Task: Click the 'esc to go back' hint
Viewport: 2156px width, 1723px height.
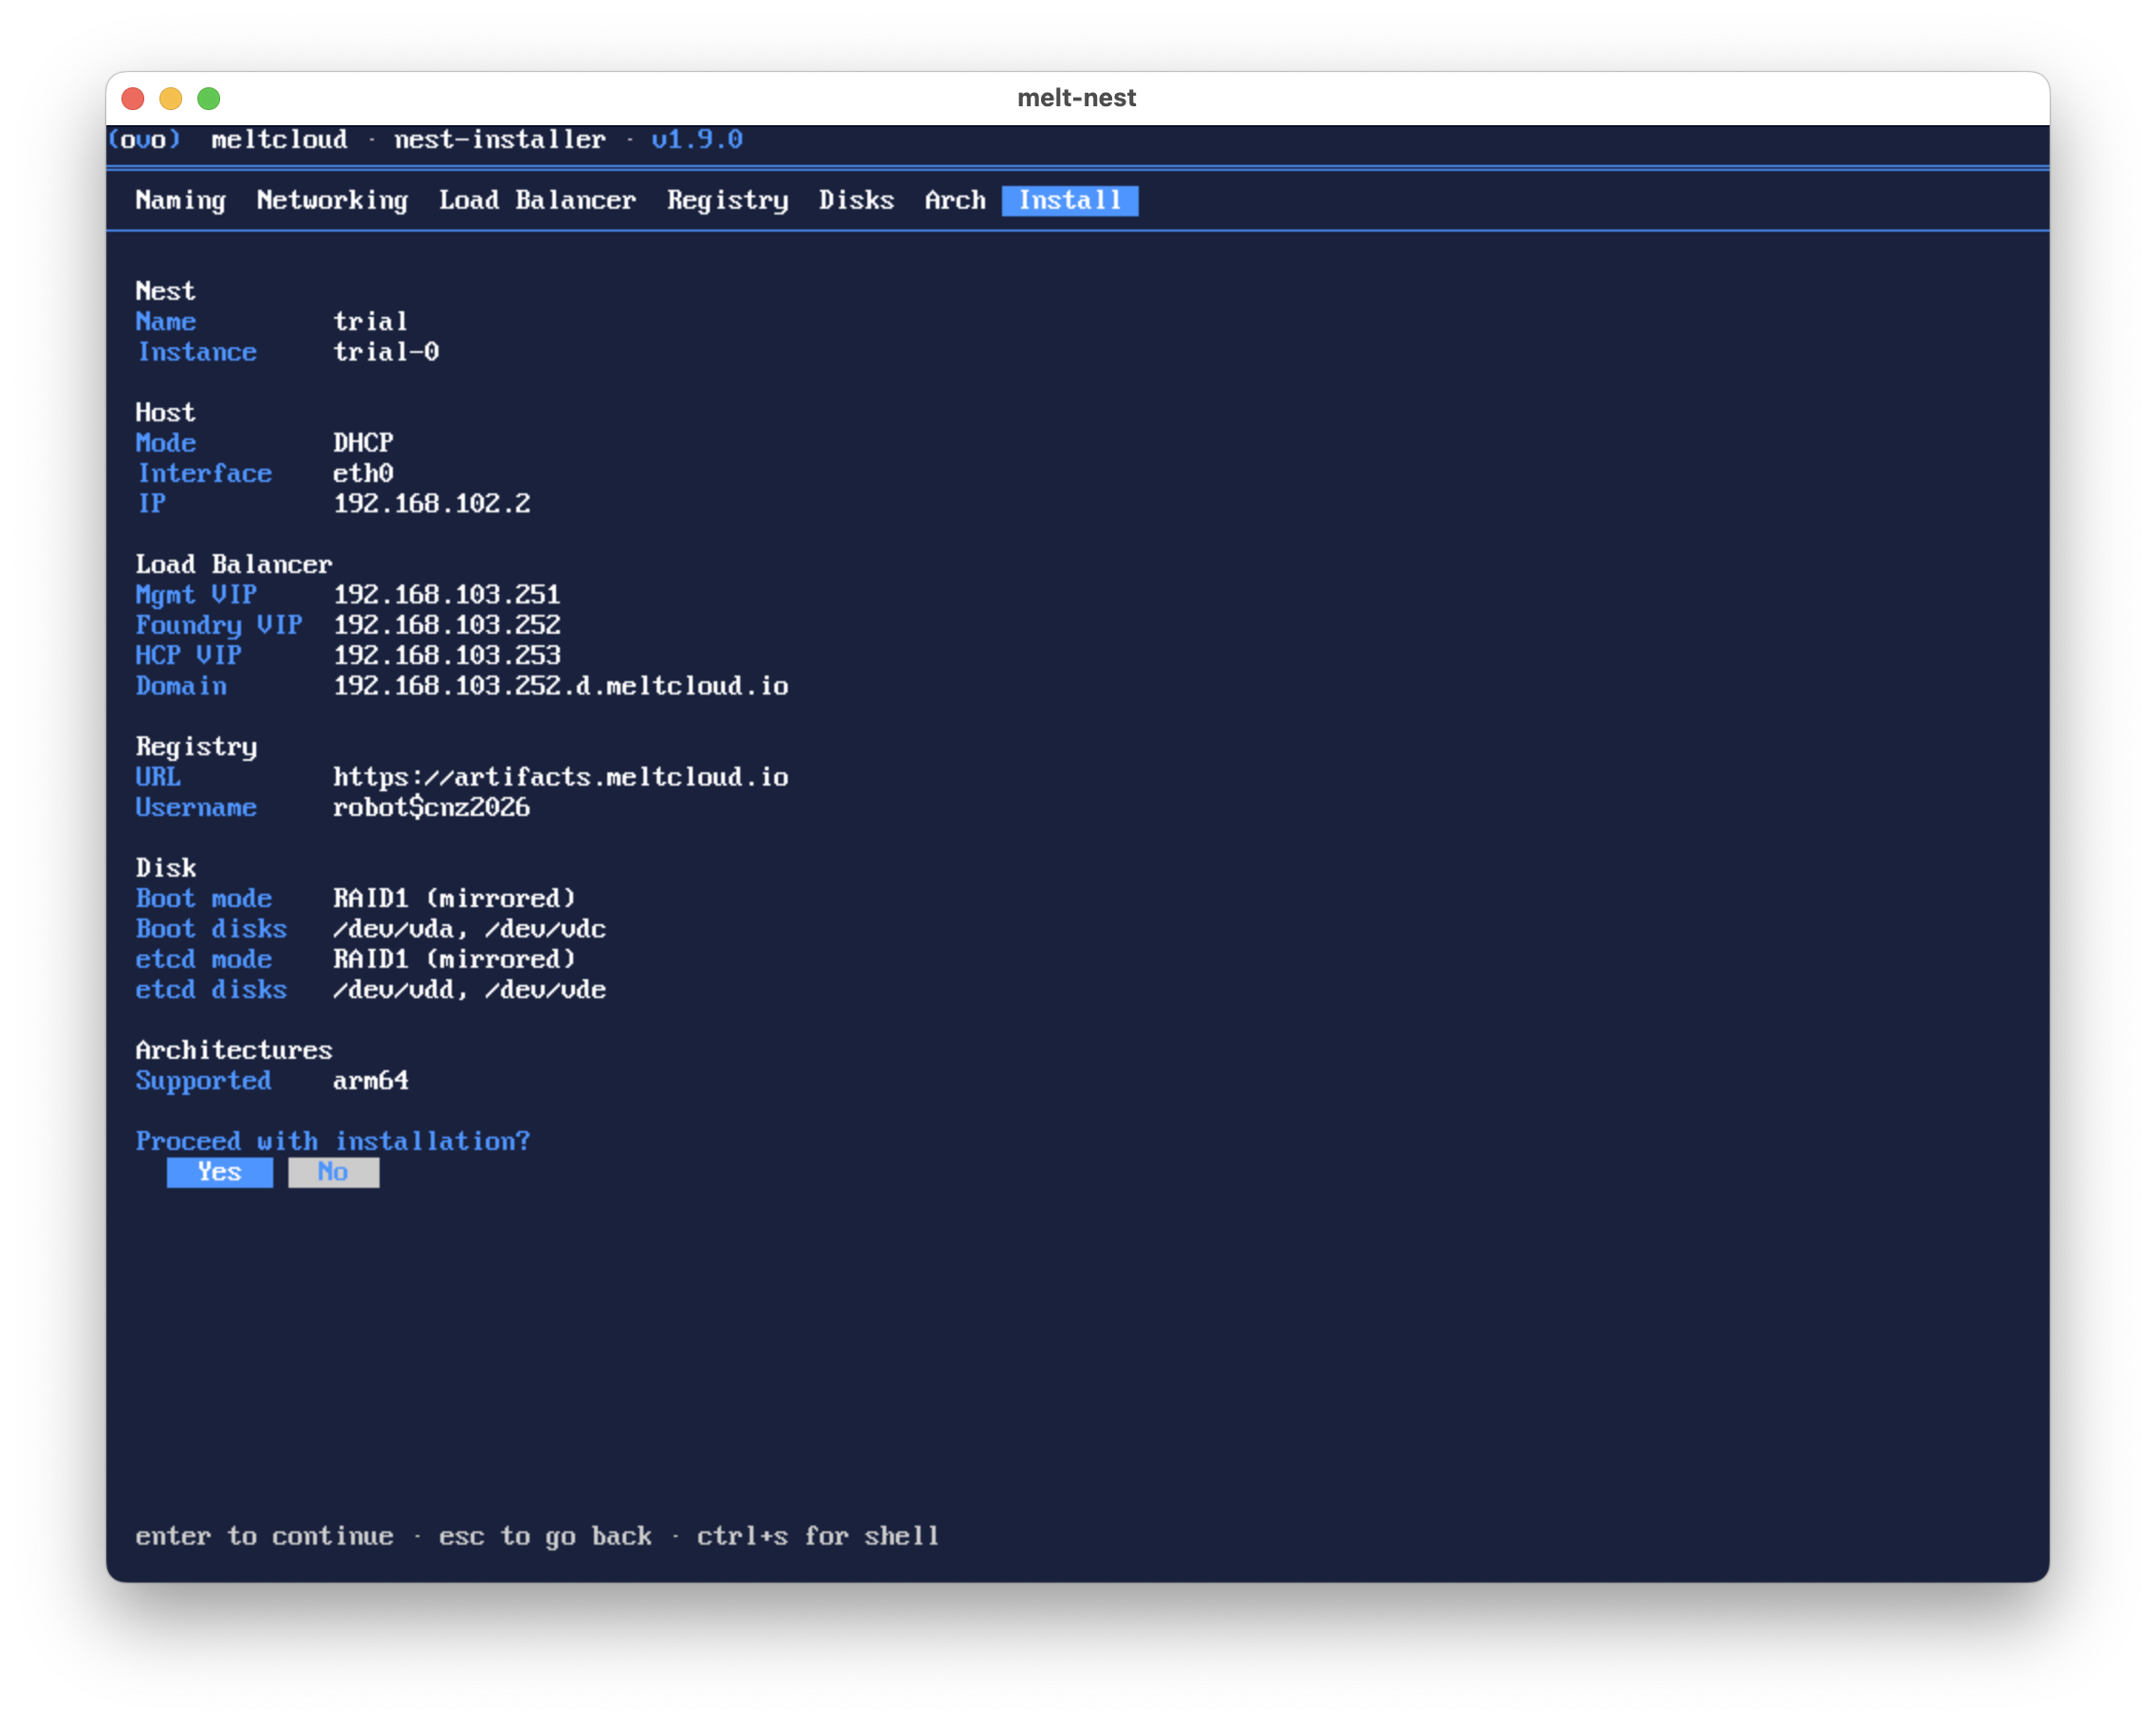Action: coord(545,1536)
